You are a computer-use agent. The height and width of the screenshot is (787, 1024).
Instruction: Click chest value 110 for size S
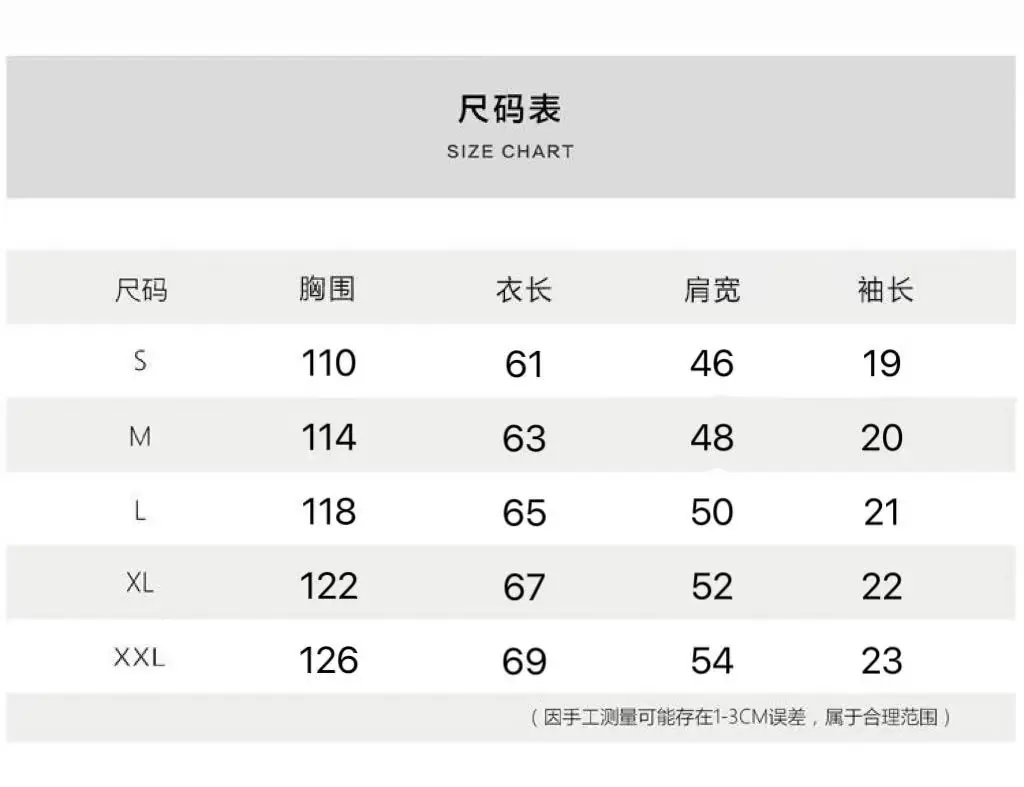(x=328, y=363)
